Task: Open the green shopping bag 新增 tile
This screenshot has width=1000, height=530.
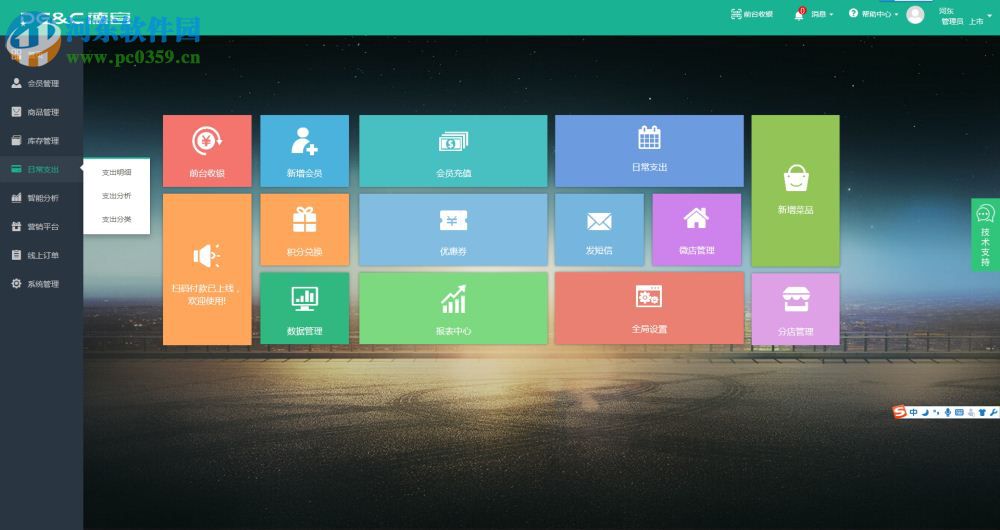Action: click(x=795, y=191)
